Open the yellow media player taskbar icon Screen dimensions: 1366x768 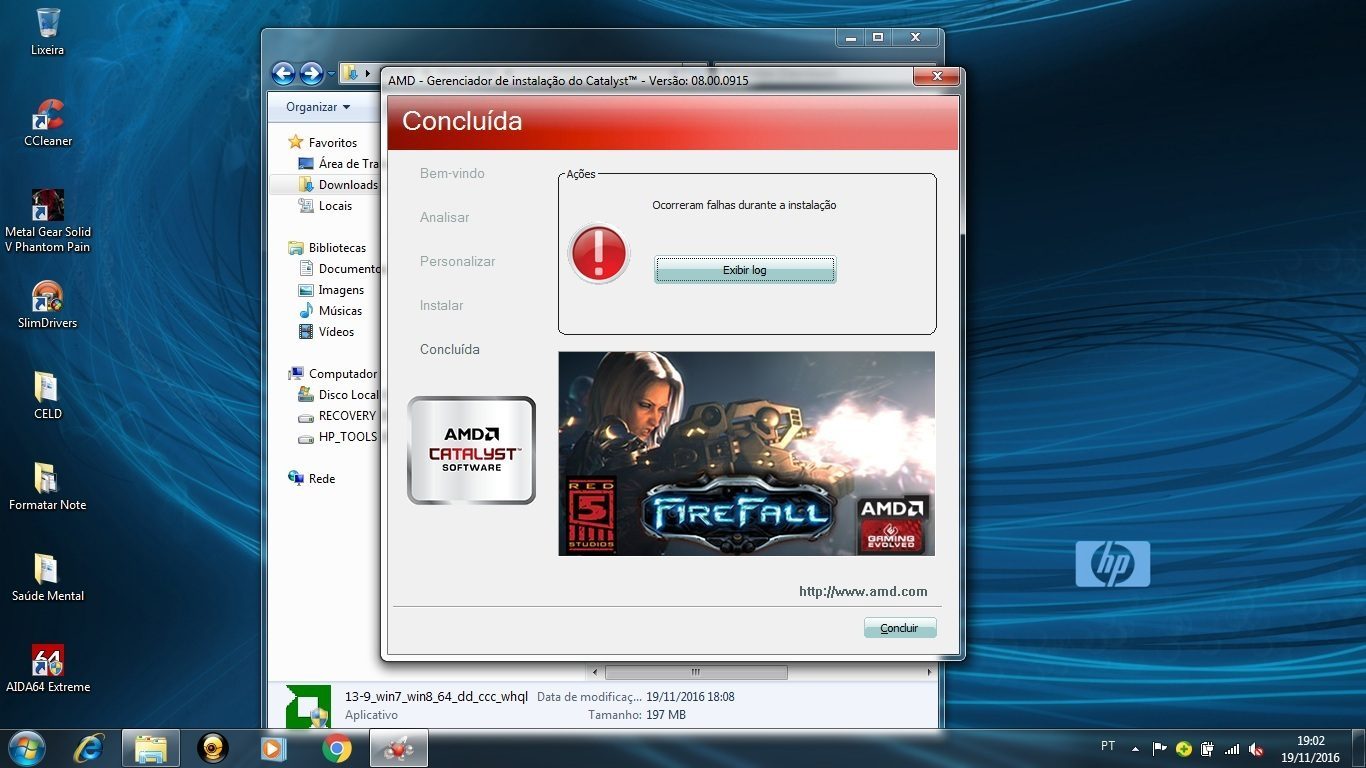coord(213,748)
